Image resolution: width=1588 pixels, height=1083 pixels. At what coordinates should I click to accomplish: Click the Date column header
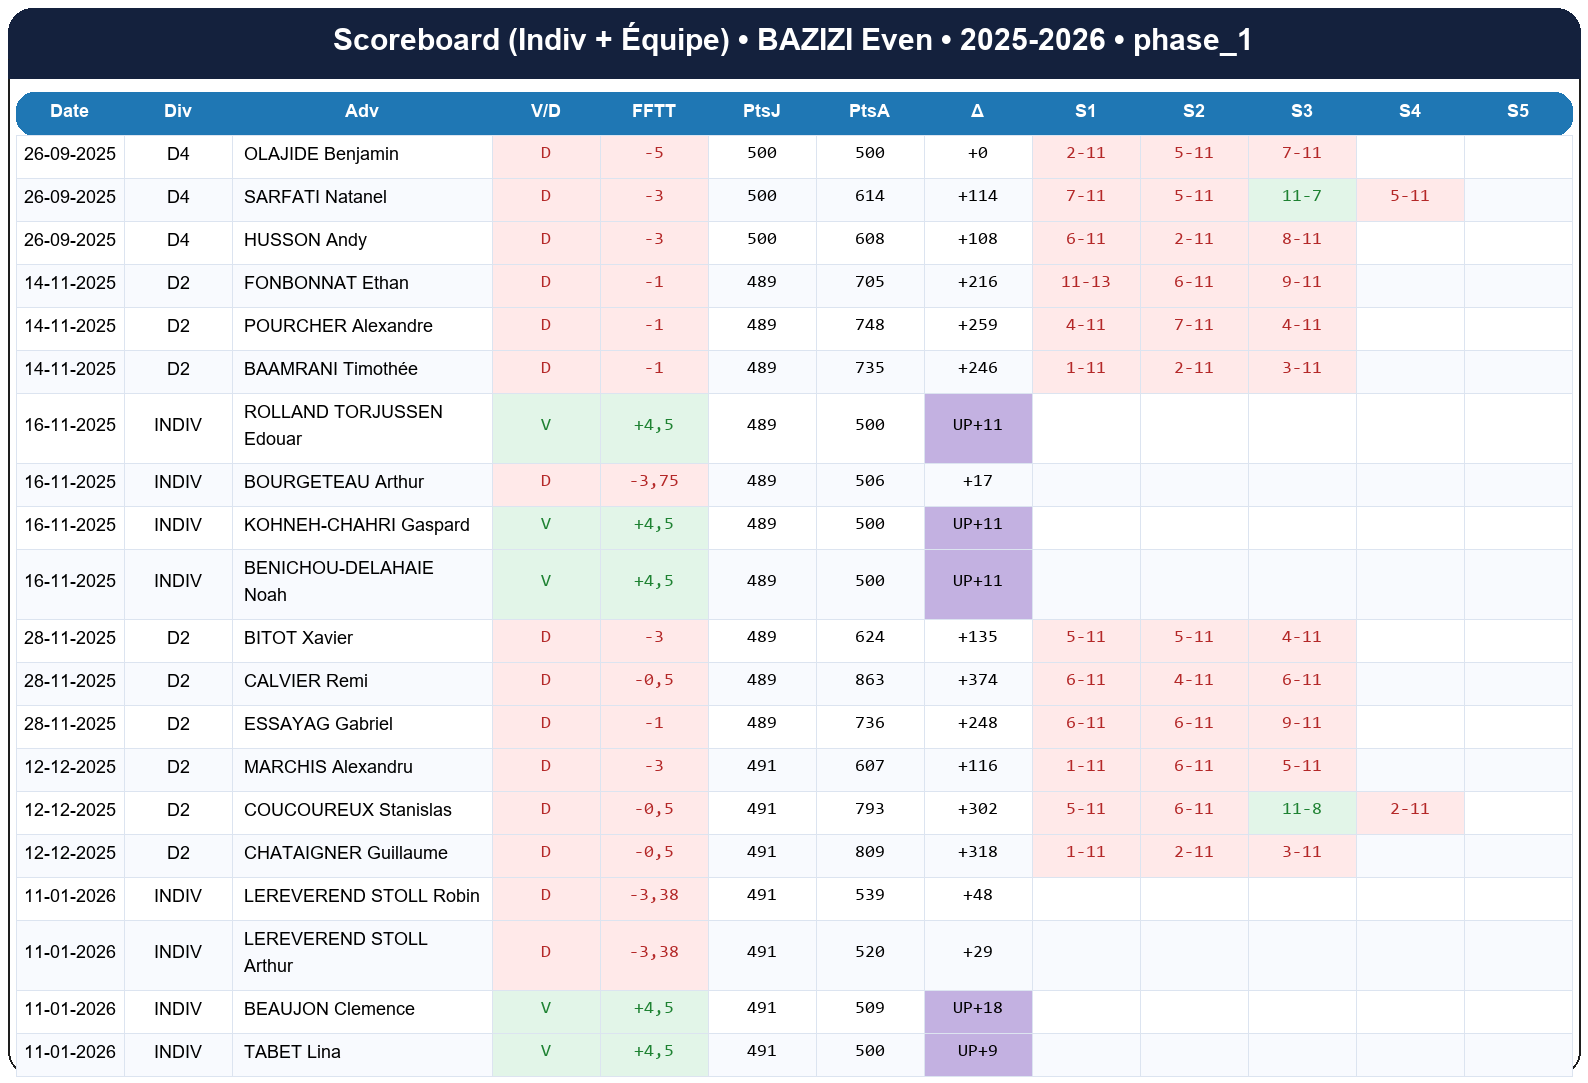(69, 111)
